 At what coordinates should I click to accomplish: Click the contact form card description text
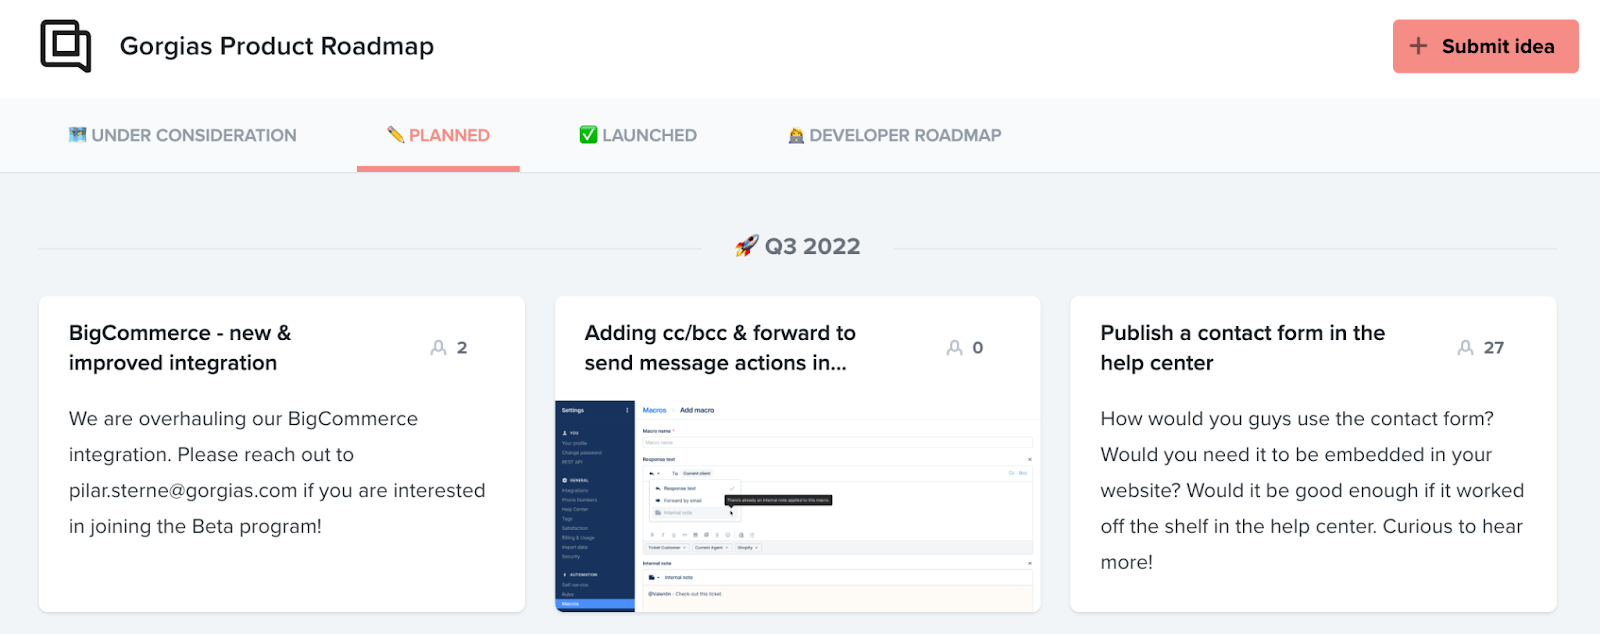click(1312, 490)
